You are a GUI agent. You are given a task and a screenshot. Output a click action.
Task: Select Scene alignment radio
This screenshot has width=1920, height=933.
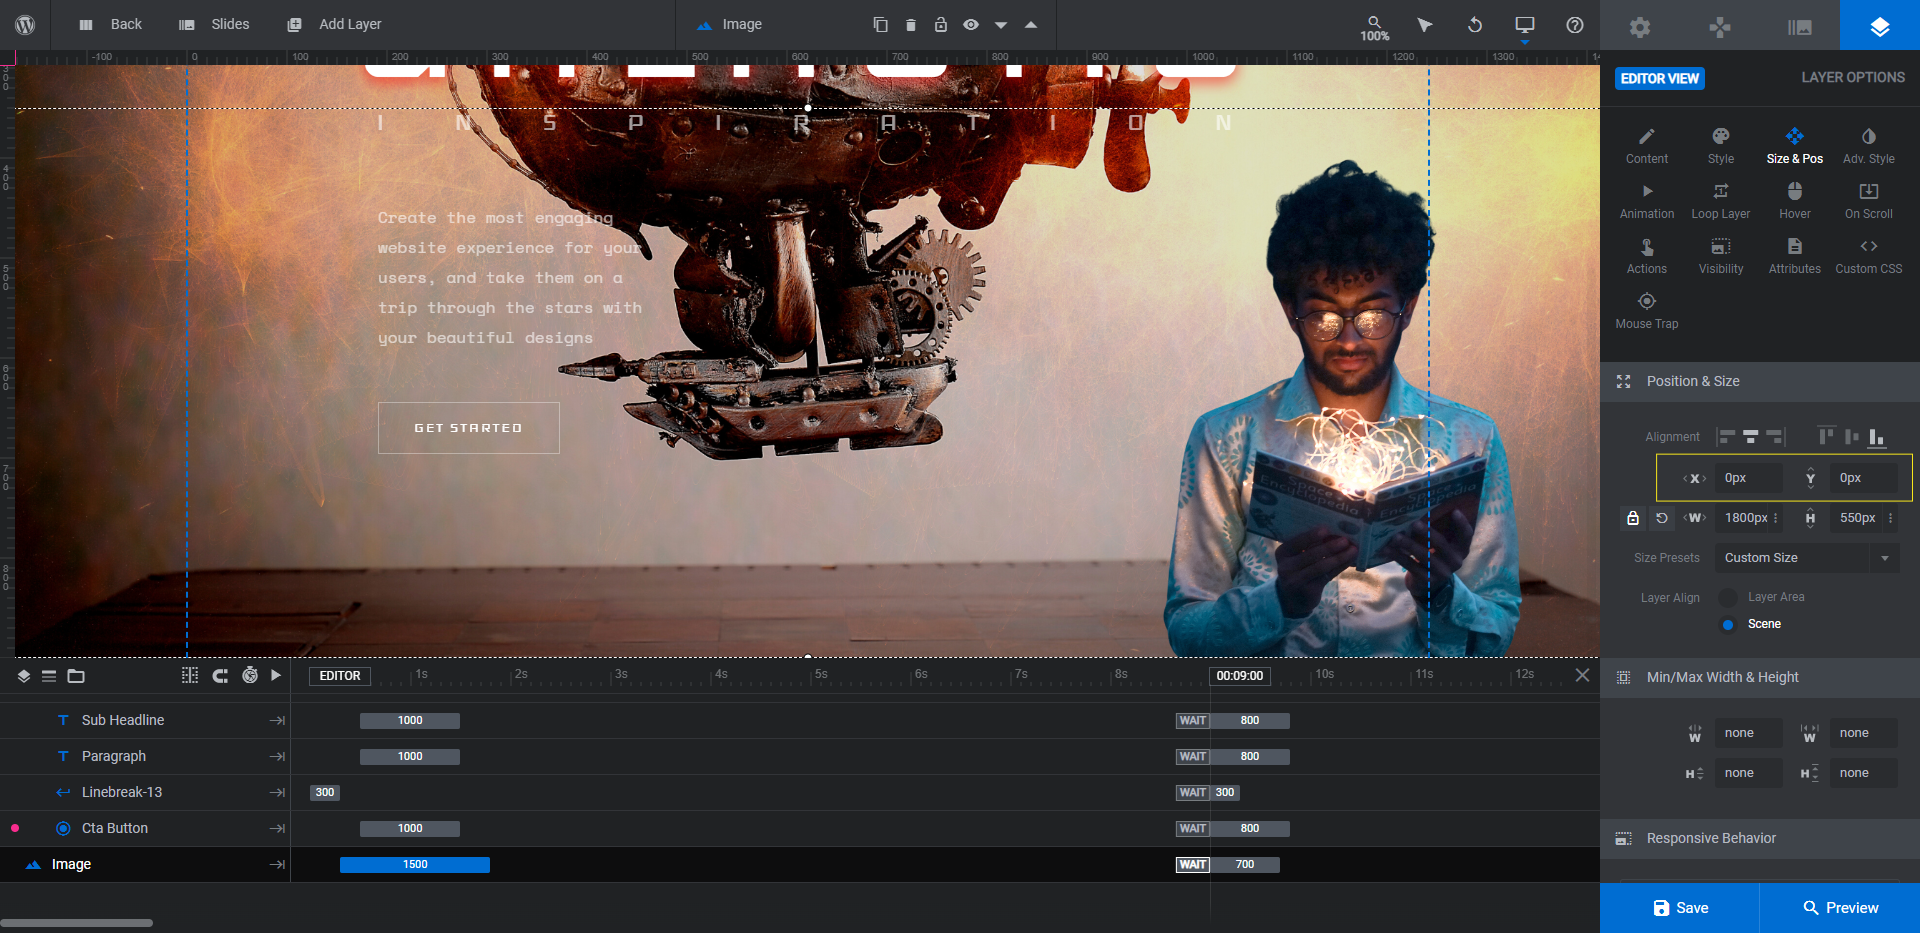1727,624
